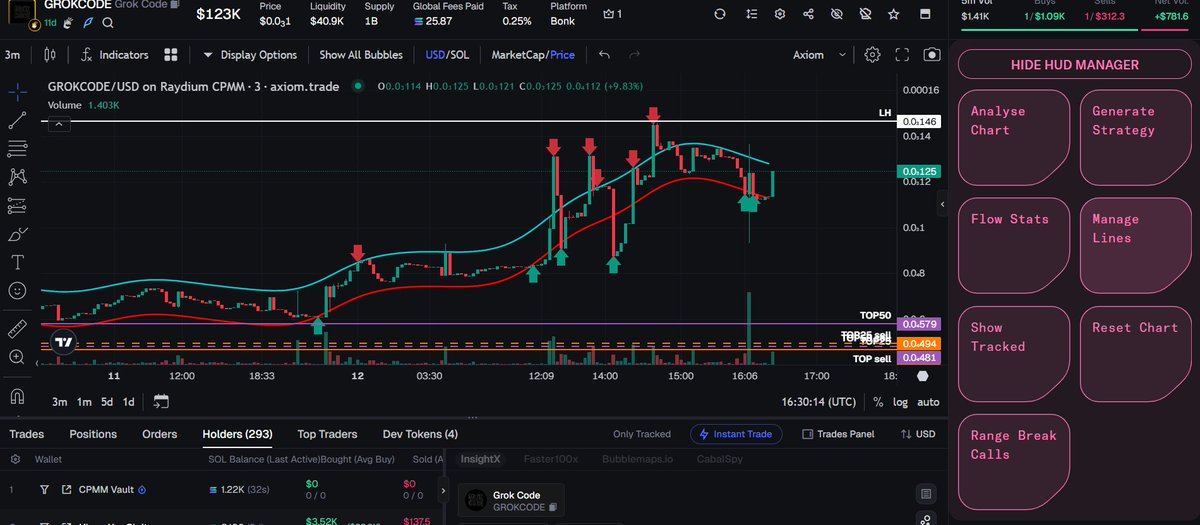Open the share token icon

click(x=809, y=14)
